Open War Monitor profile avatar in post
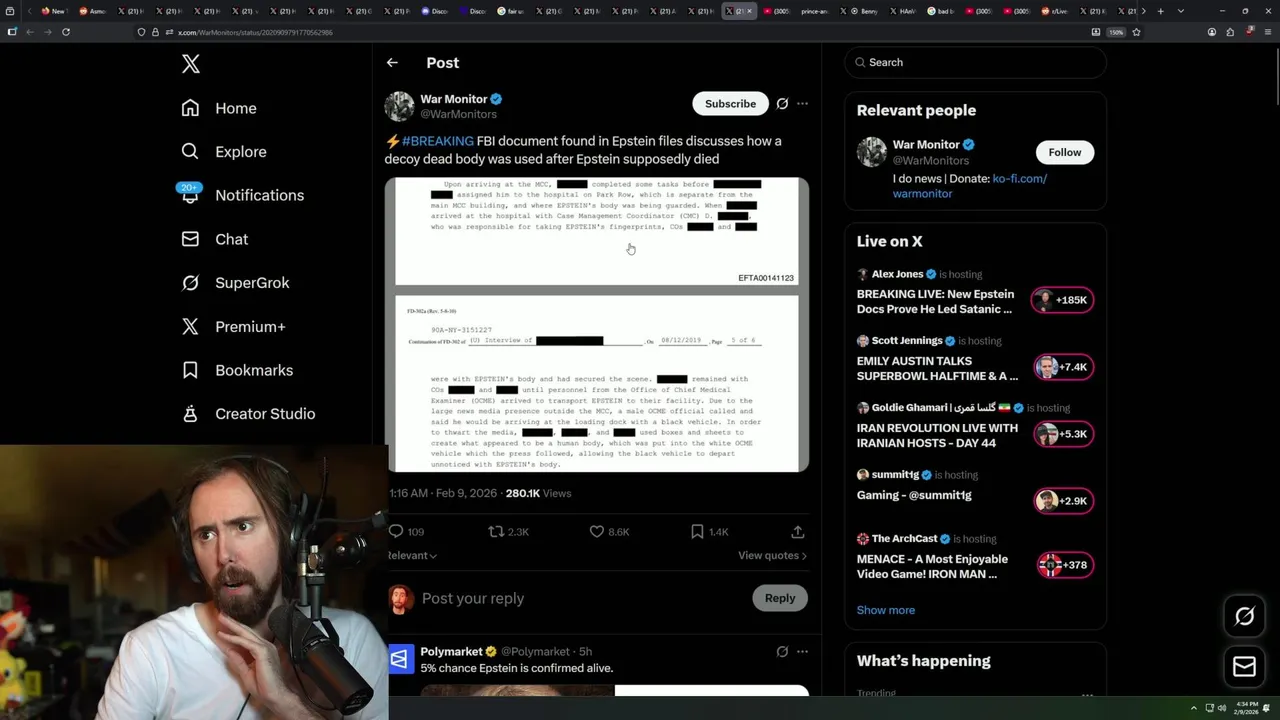 tap(399, 106)
